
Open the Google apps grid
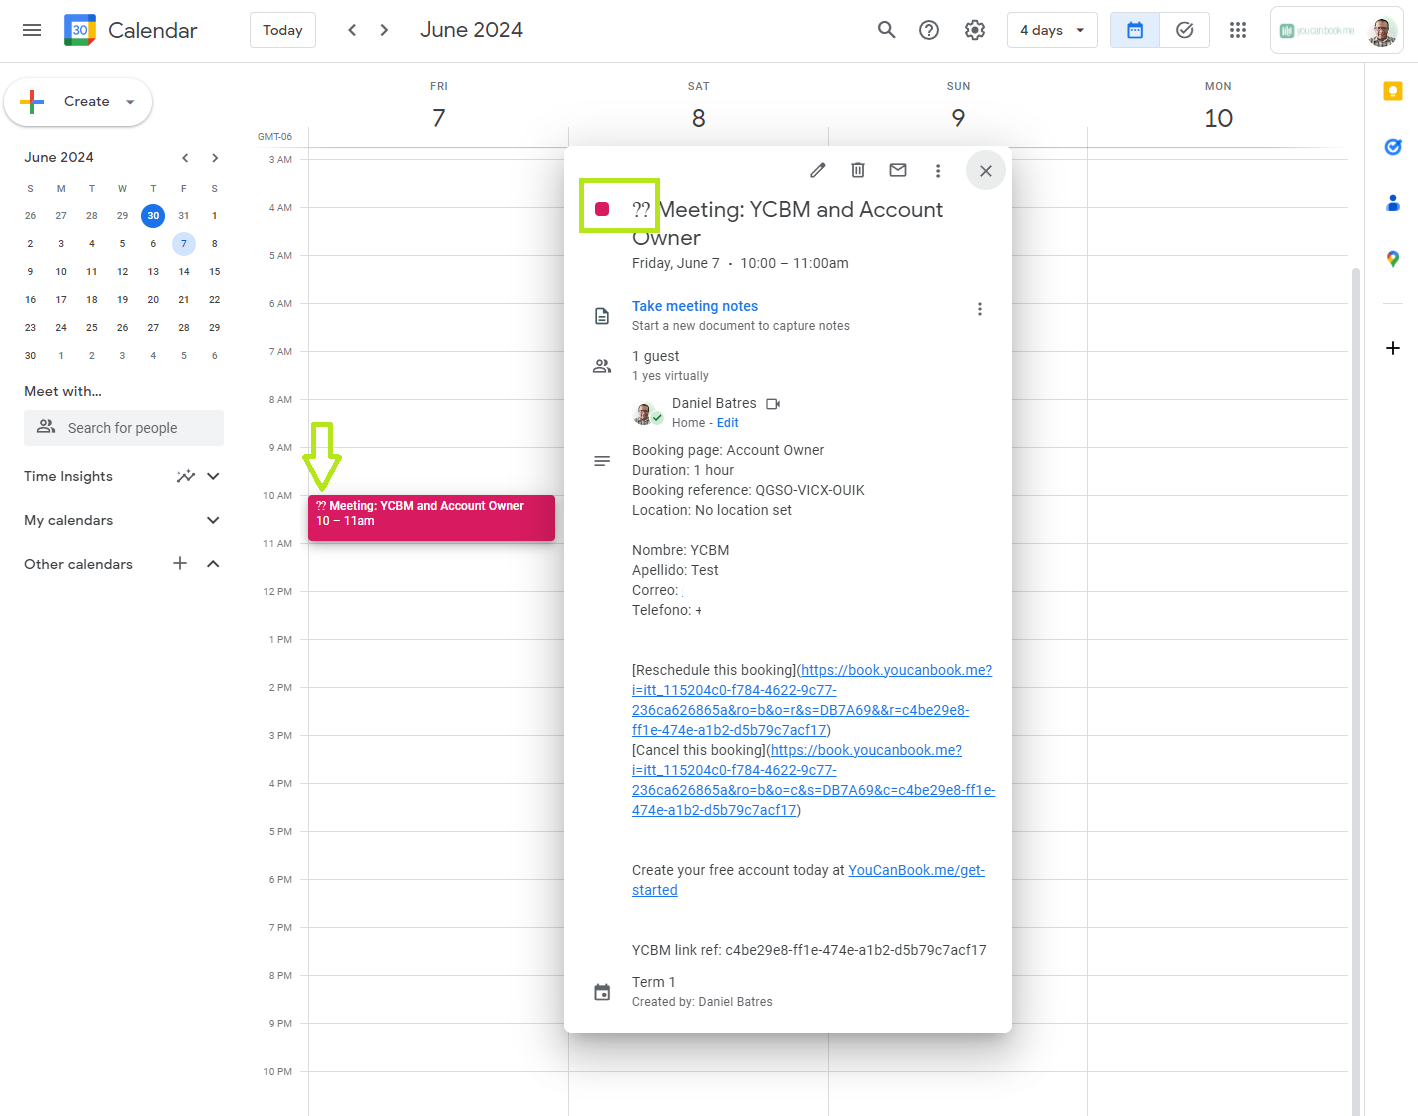1238,30
